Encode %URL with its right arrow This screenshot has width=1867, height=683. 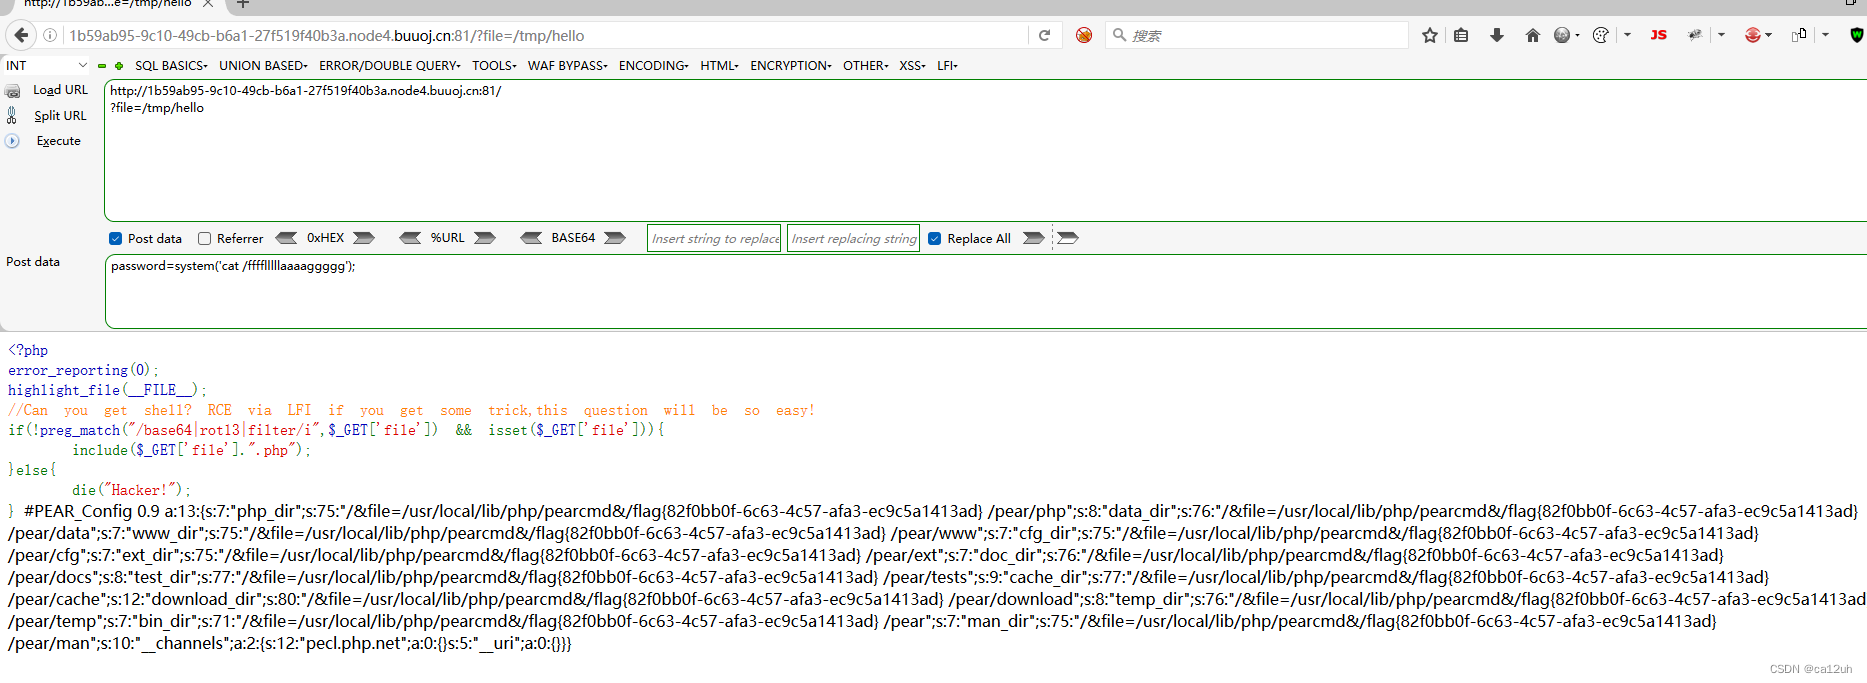click(x=485, y=238)
